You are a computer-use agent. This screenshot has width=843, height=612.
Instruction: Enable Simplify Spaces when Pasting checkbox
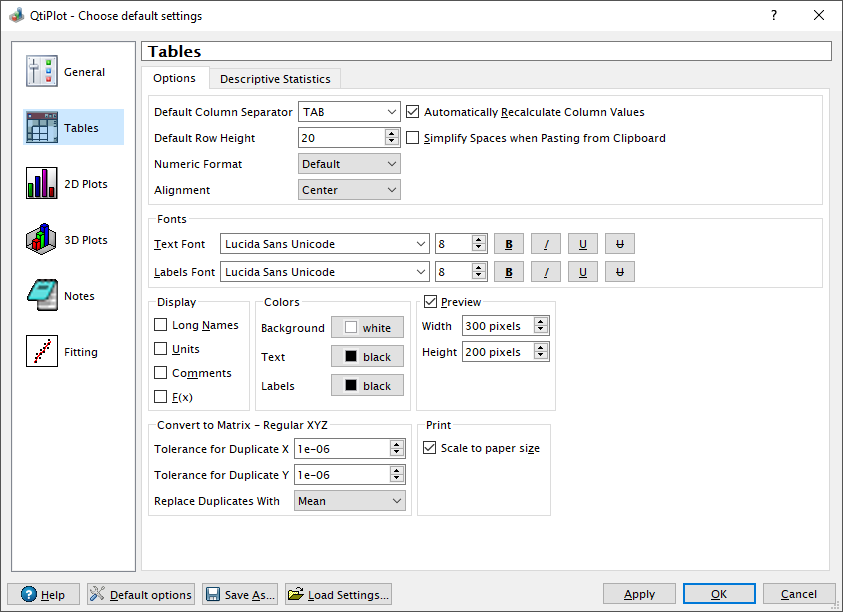[x=413, y=138]
